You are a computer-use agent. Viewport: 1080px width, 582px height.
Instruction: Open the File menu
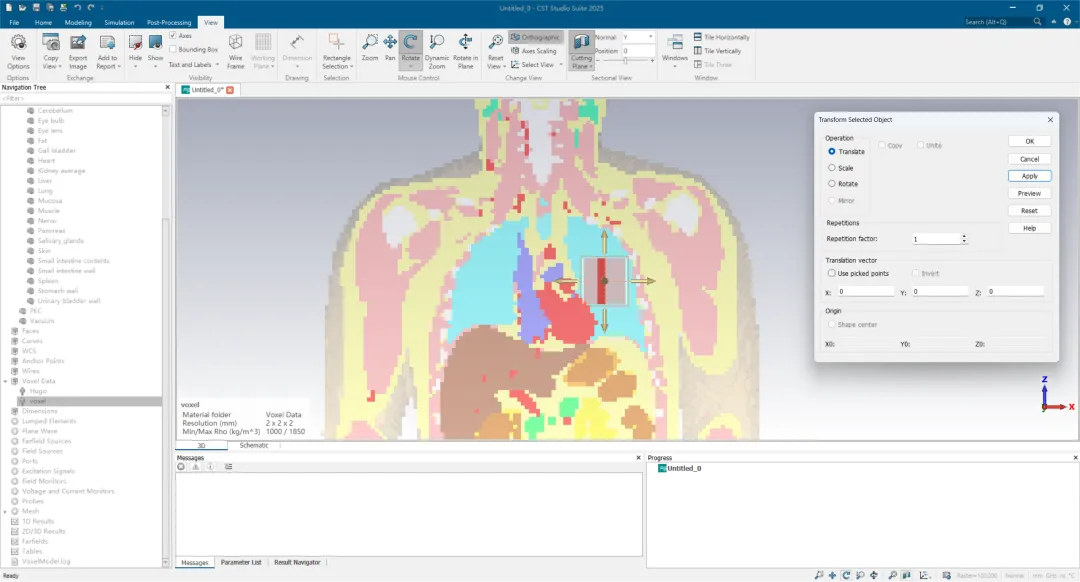tap(14, 22)
